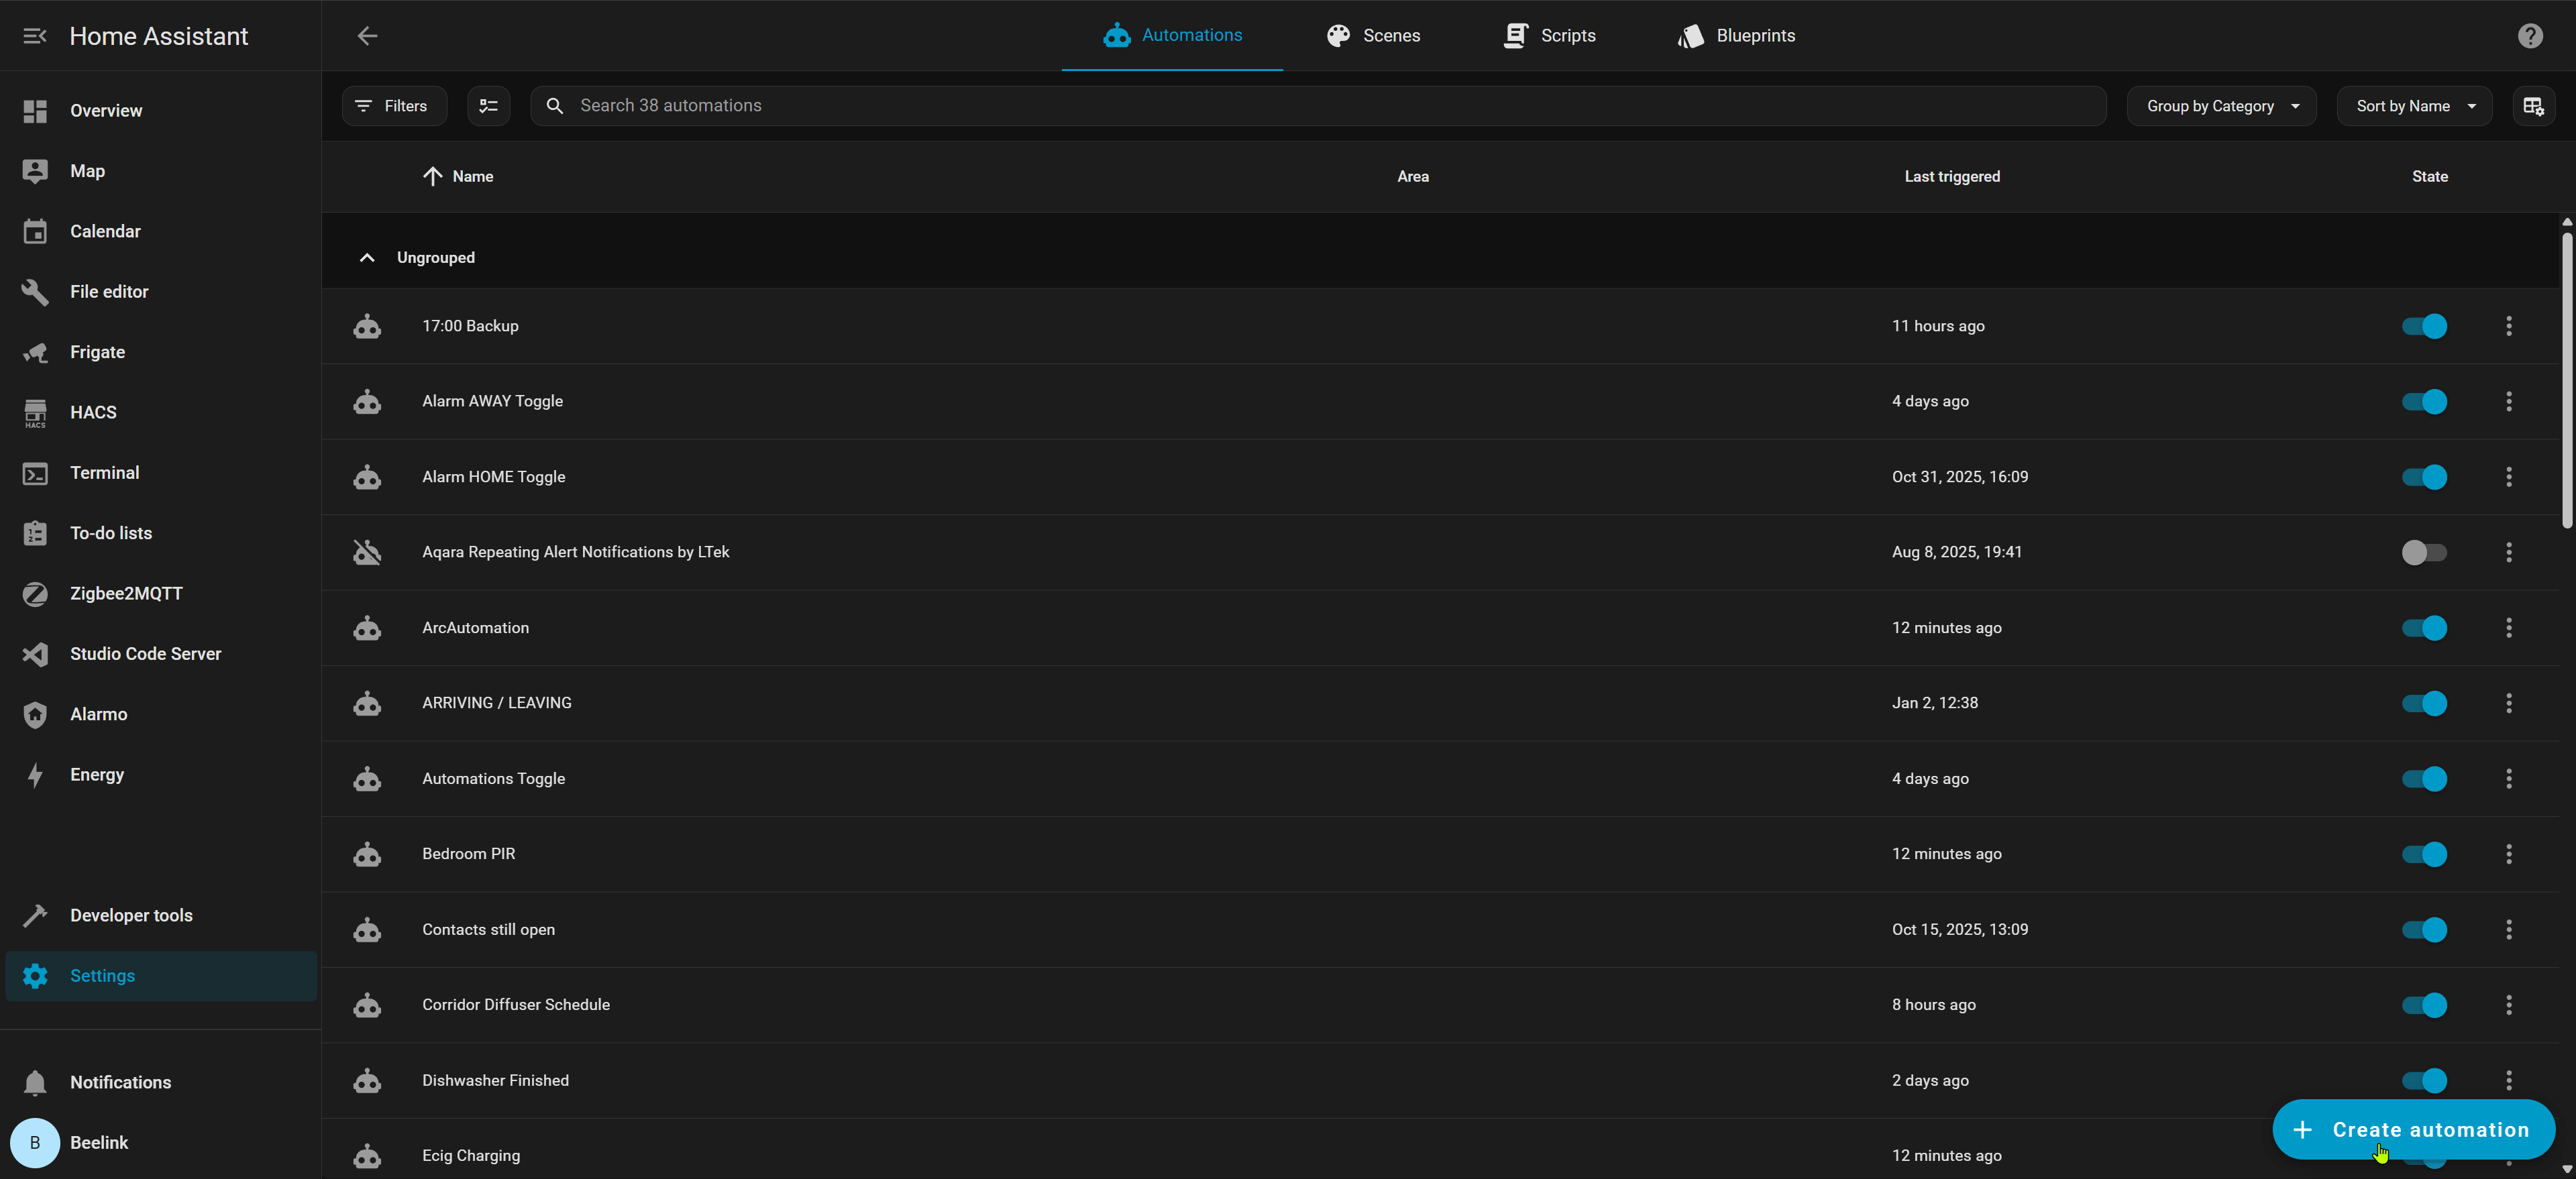Screen dimensions: 2576x1179
Task: Open HACS store in sidebar
Action: coord(93,412)
